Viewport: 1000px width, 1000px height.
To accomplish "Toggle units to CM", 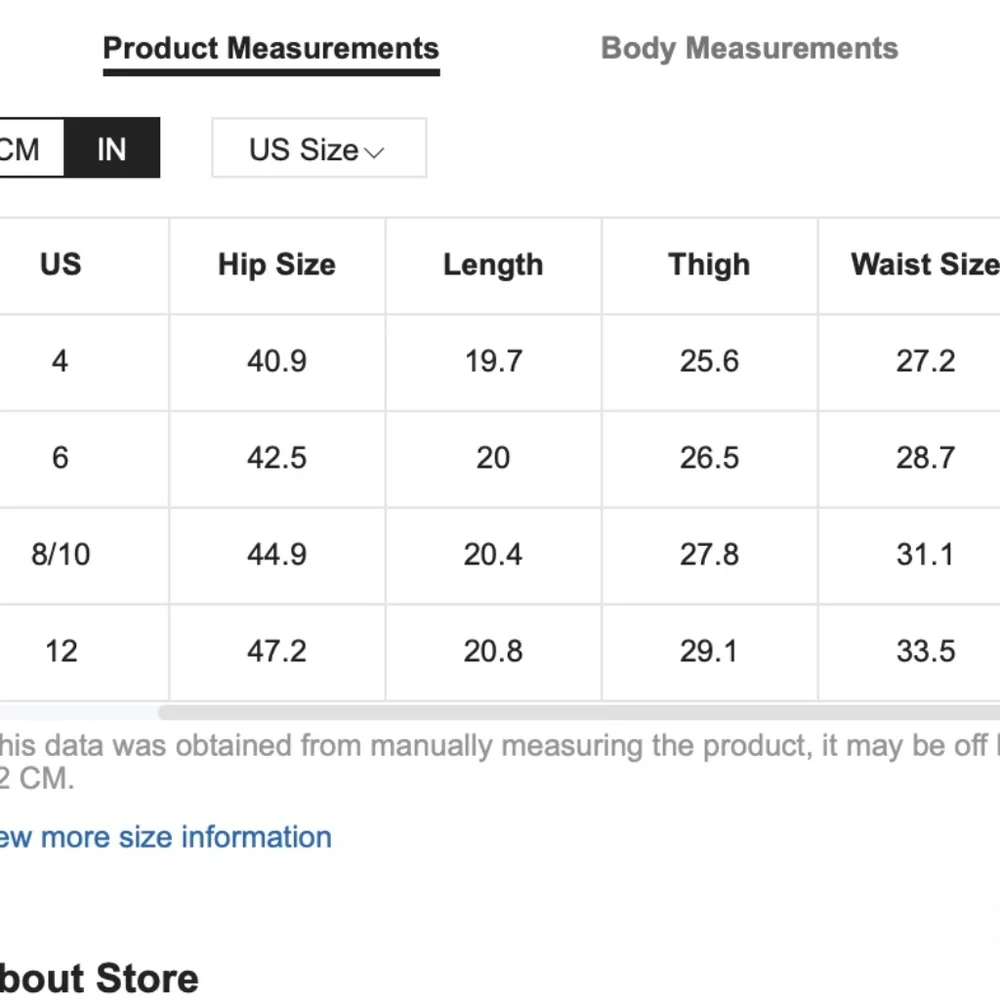I will (31, 148).
